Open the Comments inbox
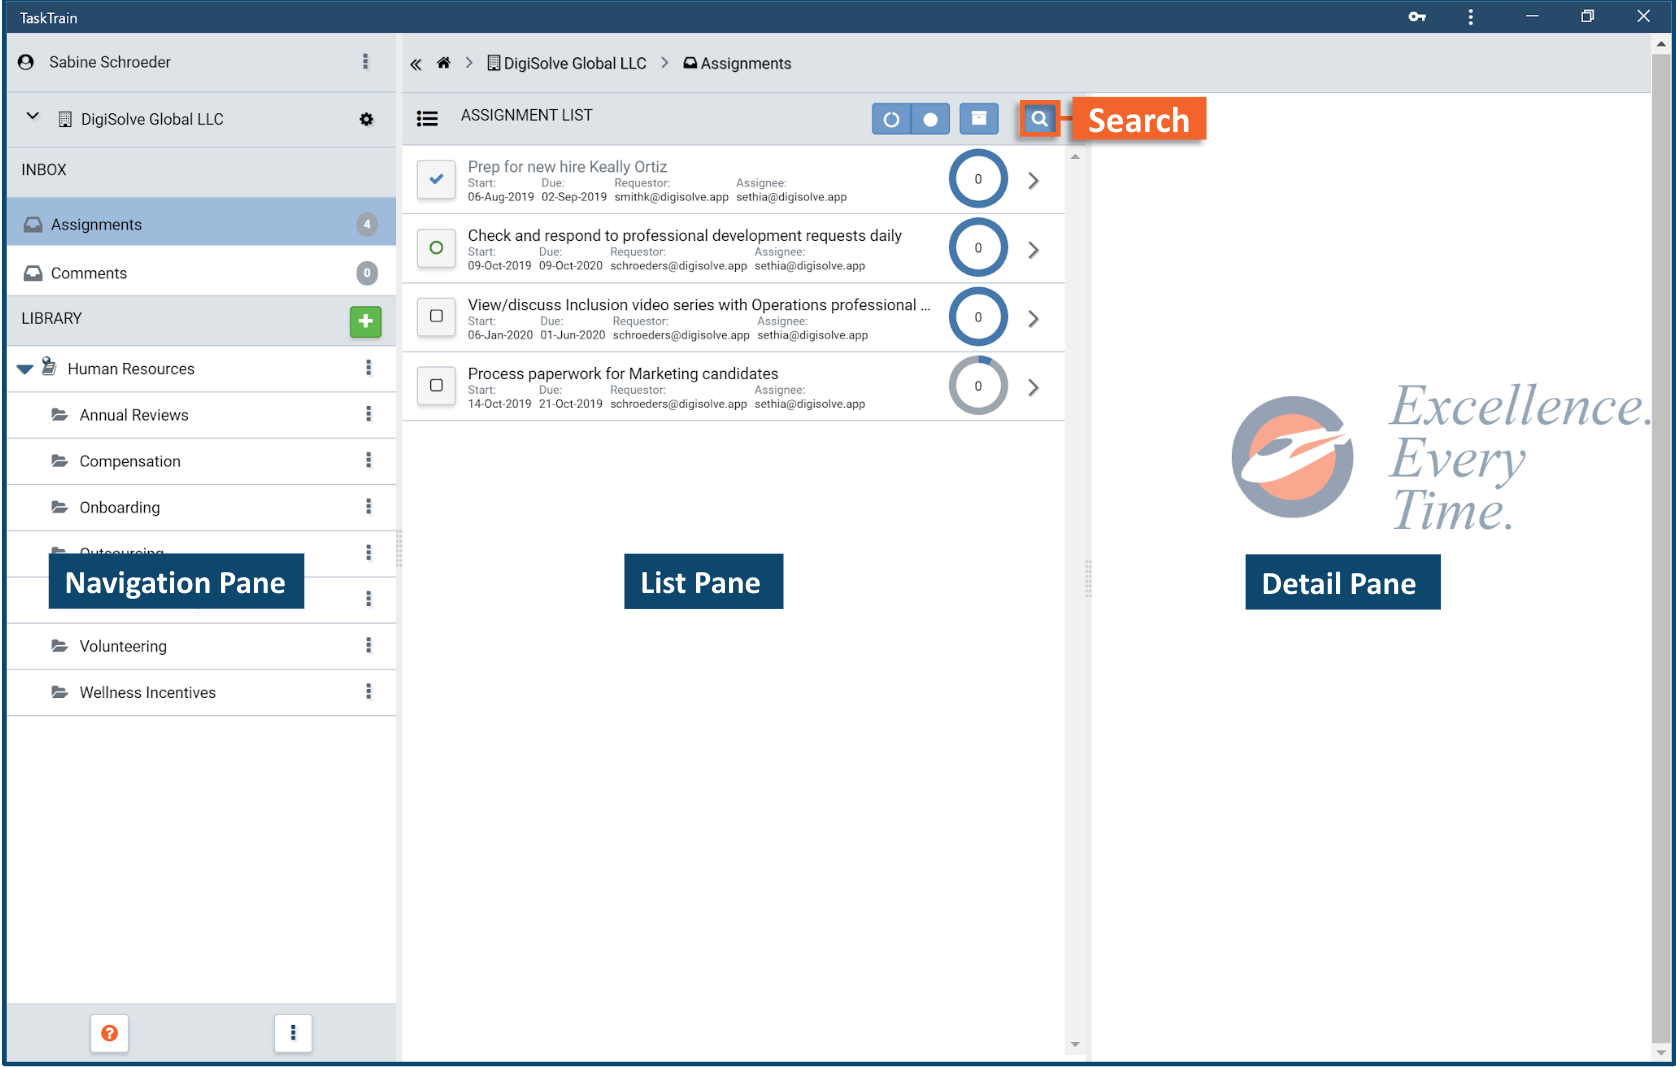The image size is (1676, 1069). (x=201, y=273)
